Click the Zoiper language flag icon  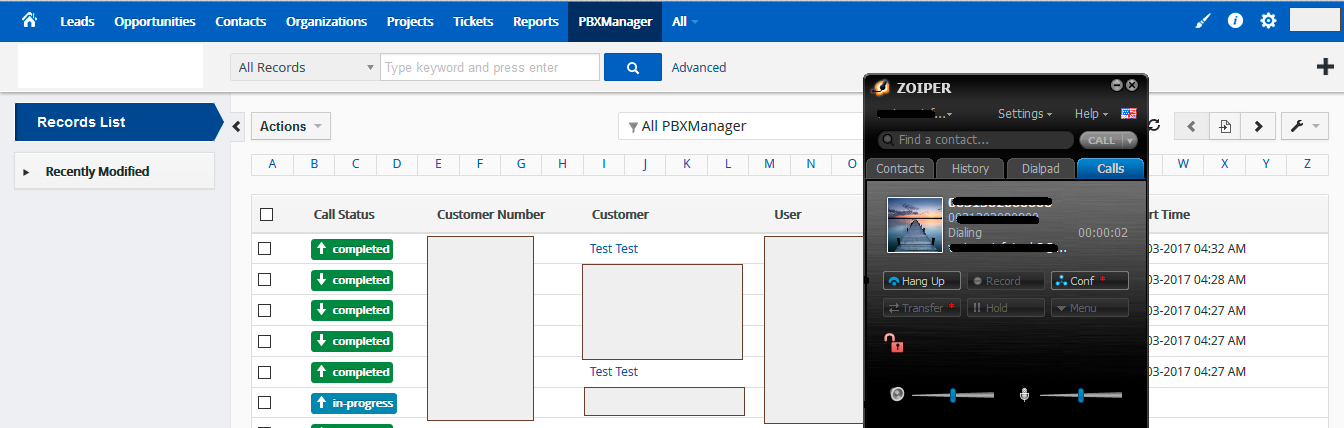(1129, 114)
